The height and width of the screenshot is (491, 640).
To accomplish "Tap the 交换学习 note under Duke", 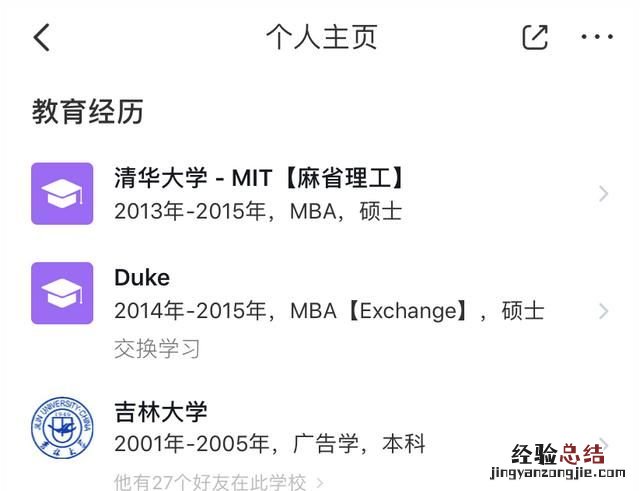I will (157, 348).
